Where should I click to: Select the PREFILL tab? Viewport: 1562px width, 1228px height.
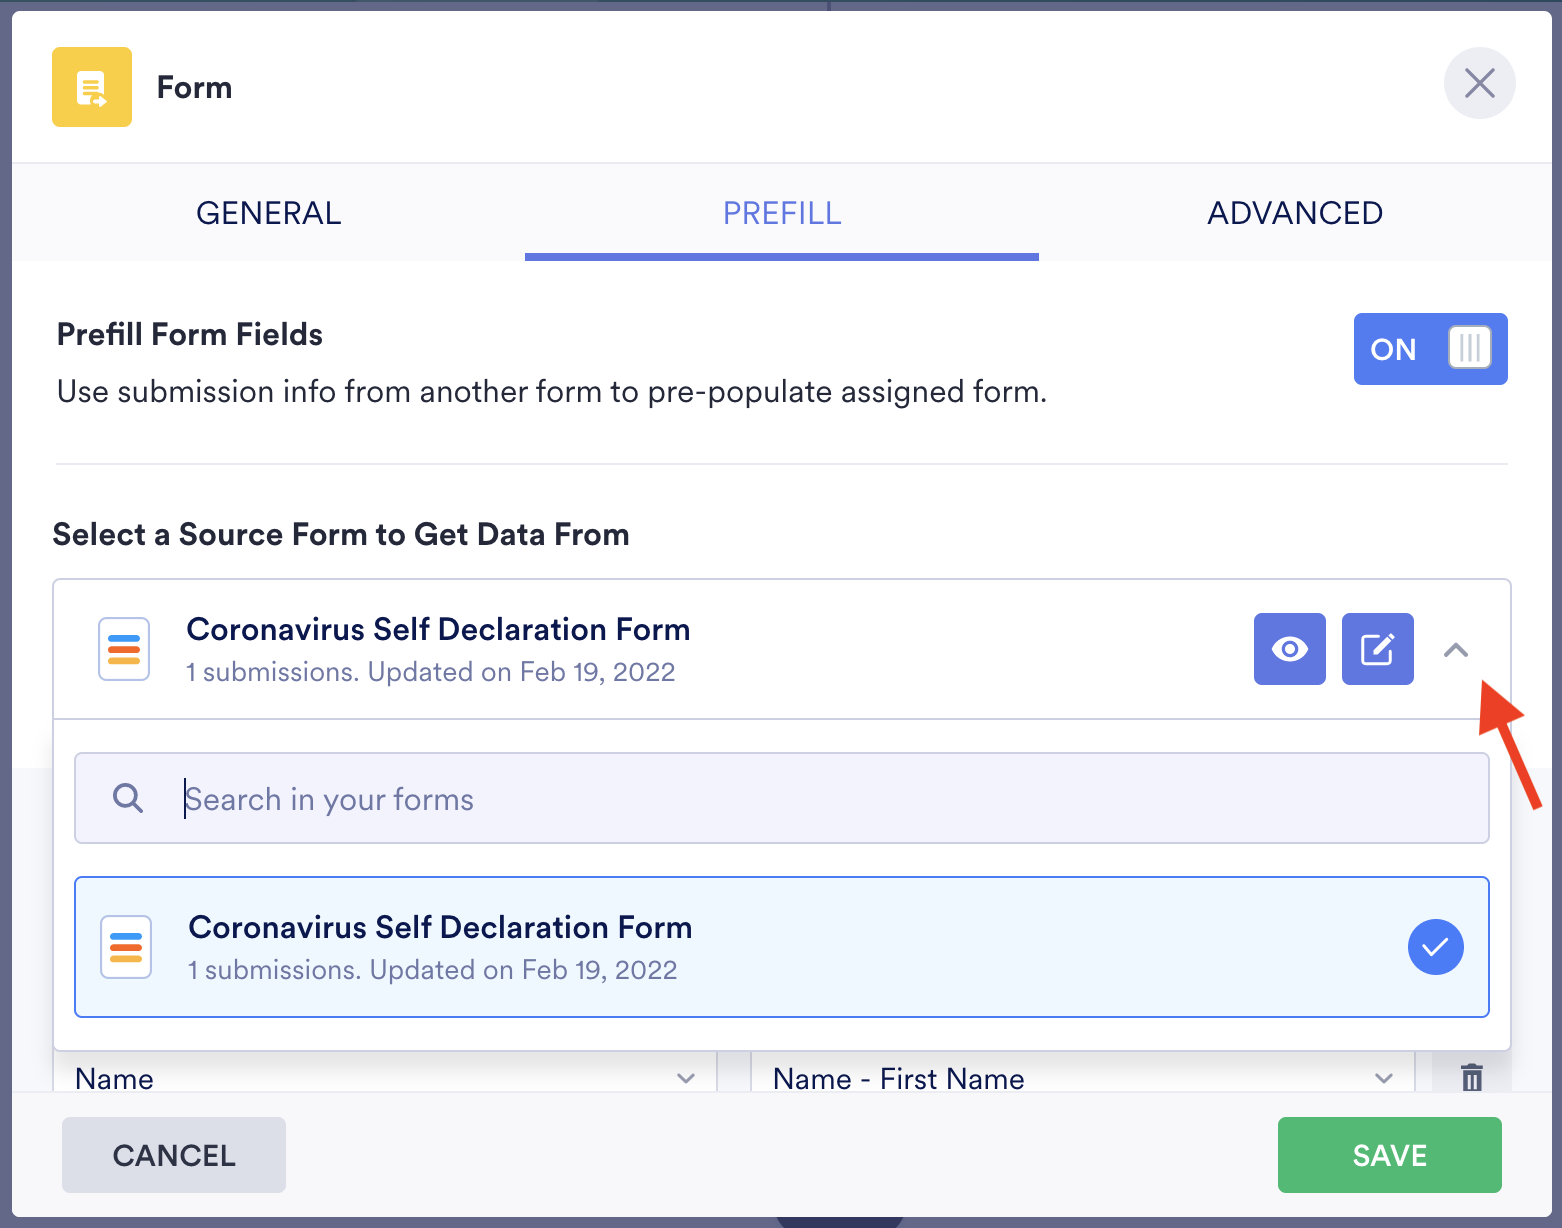tap(782, 213)
